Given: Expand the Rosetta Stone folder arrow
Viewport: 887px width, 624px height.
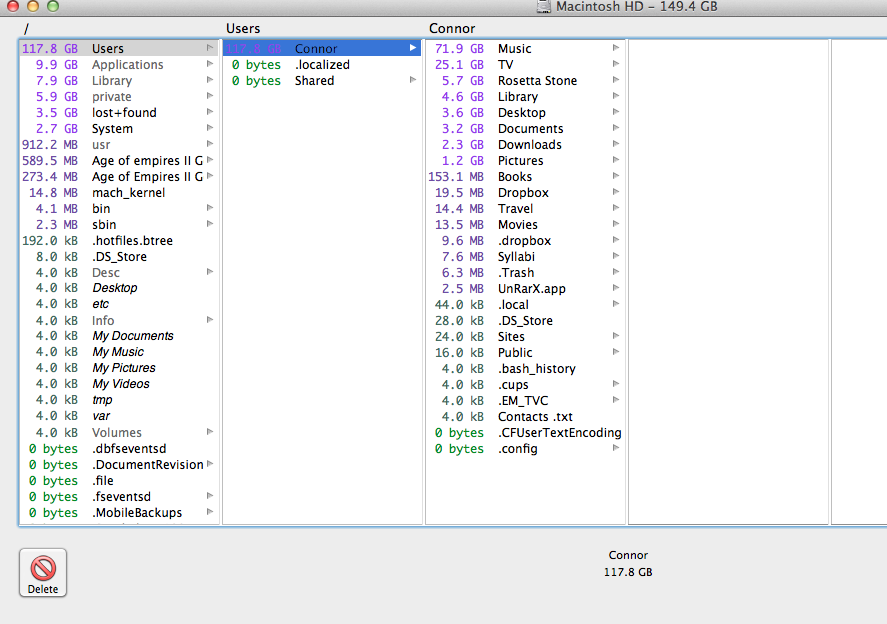Looking at the screenshot, I should tap(616, 80).
